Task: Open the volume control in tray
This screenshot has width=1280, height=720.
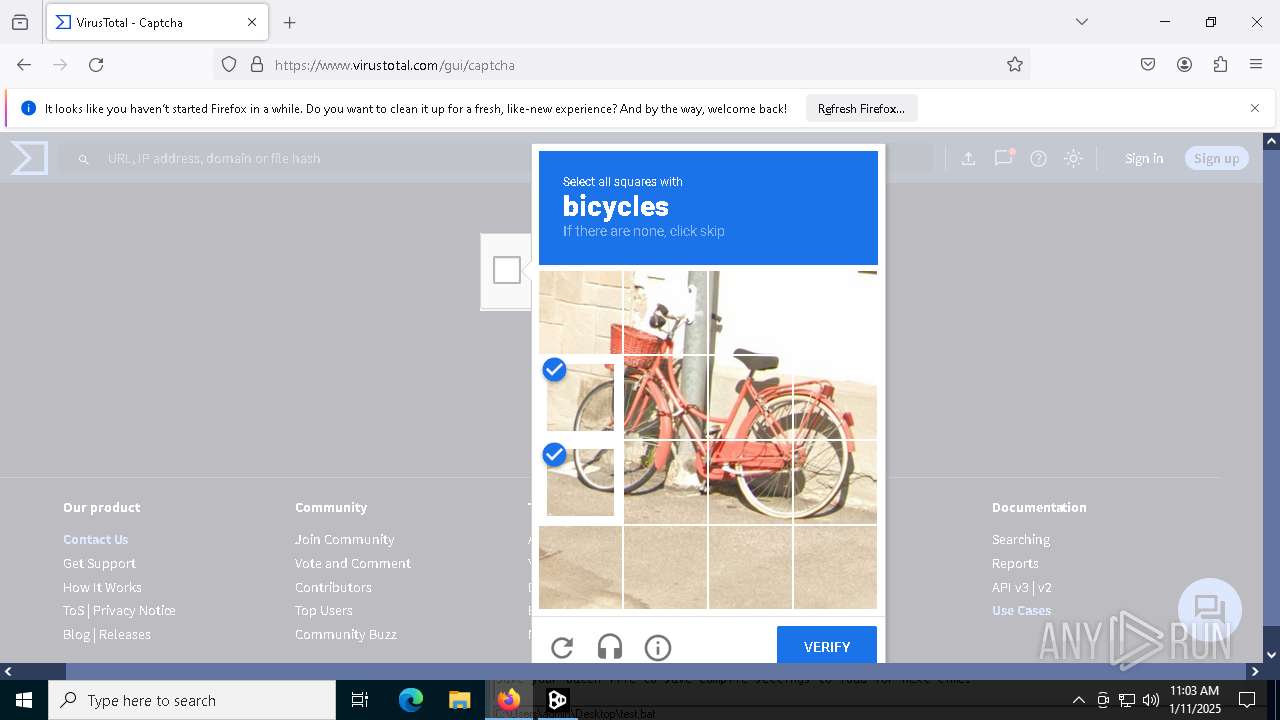Action: click(1151, 700)
